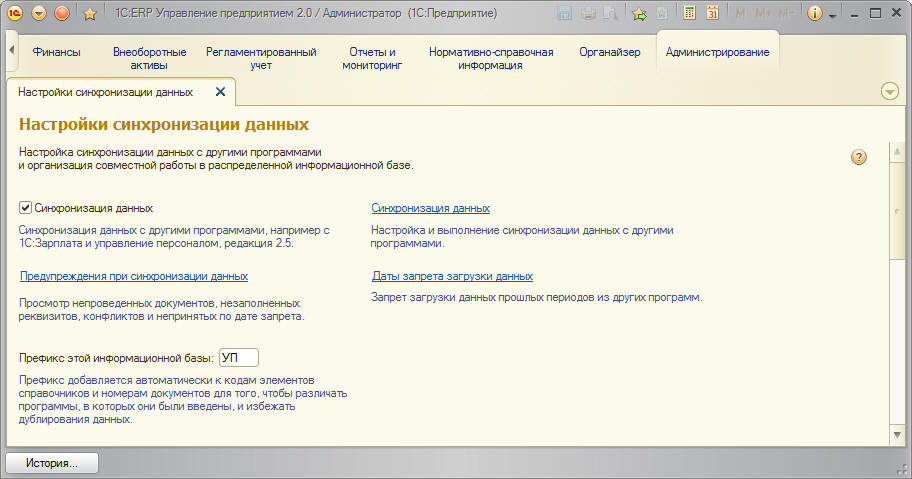Toggle the Синхронизация данных checkbox
The height and width of the screenshot is (479, 912).
tap(26, 208)
